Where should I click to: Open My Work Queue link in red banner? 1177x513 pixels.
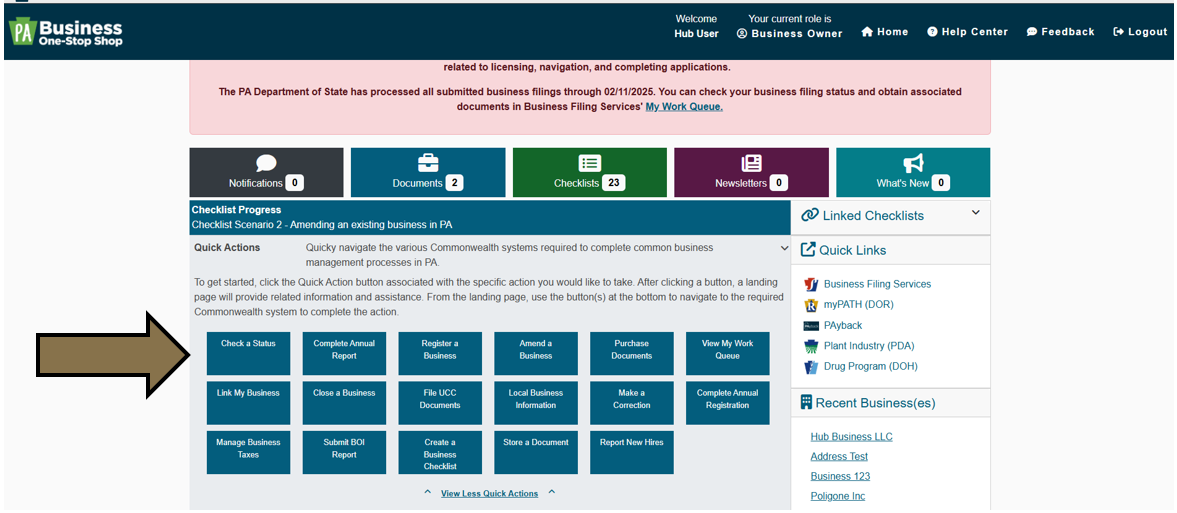(684, 107)
